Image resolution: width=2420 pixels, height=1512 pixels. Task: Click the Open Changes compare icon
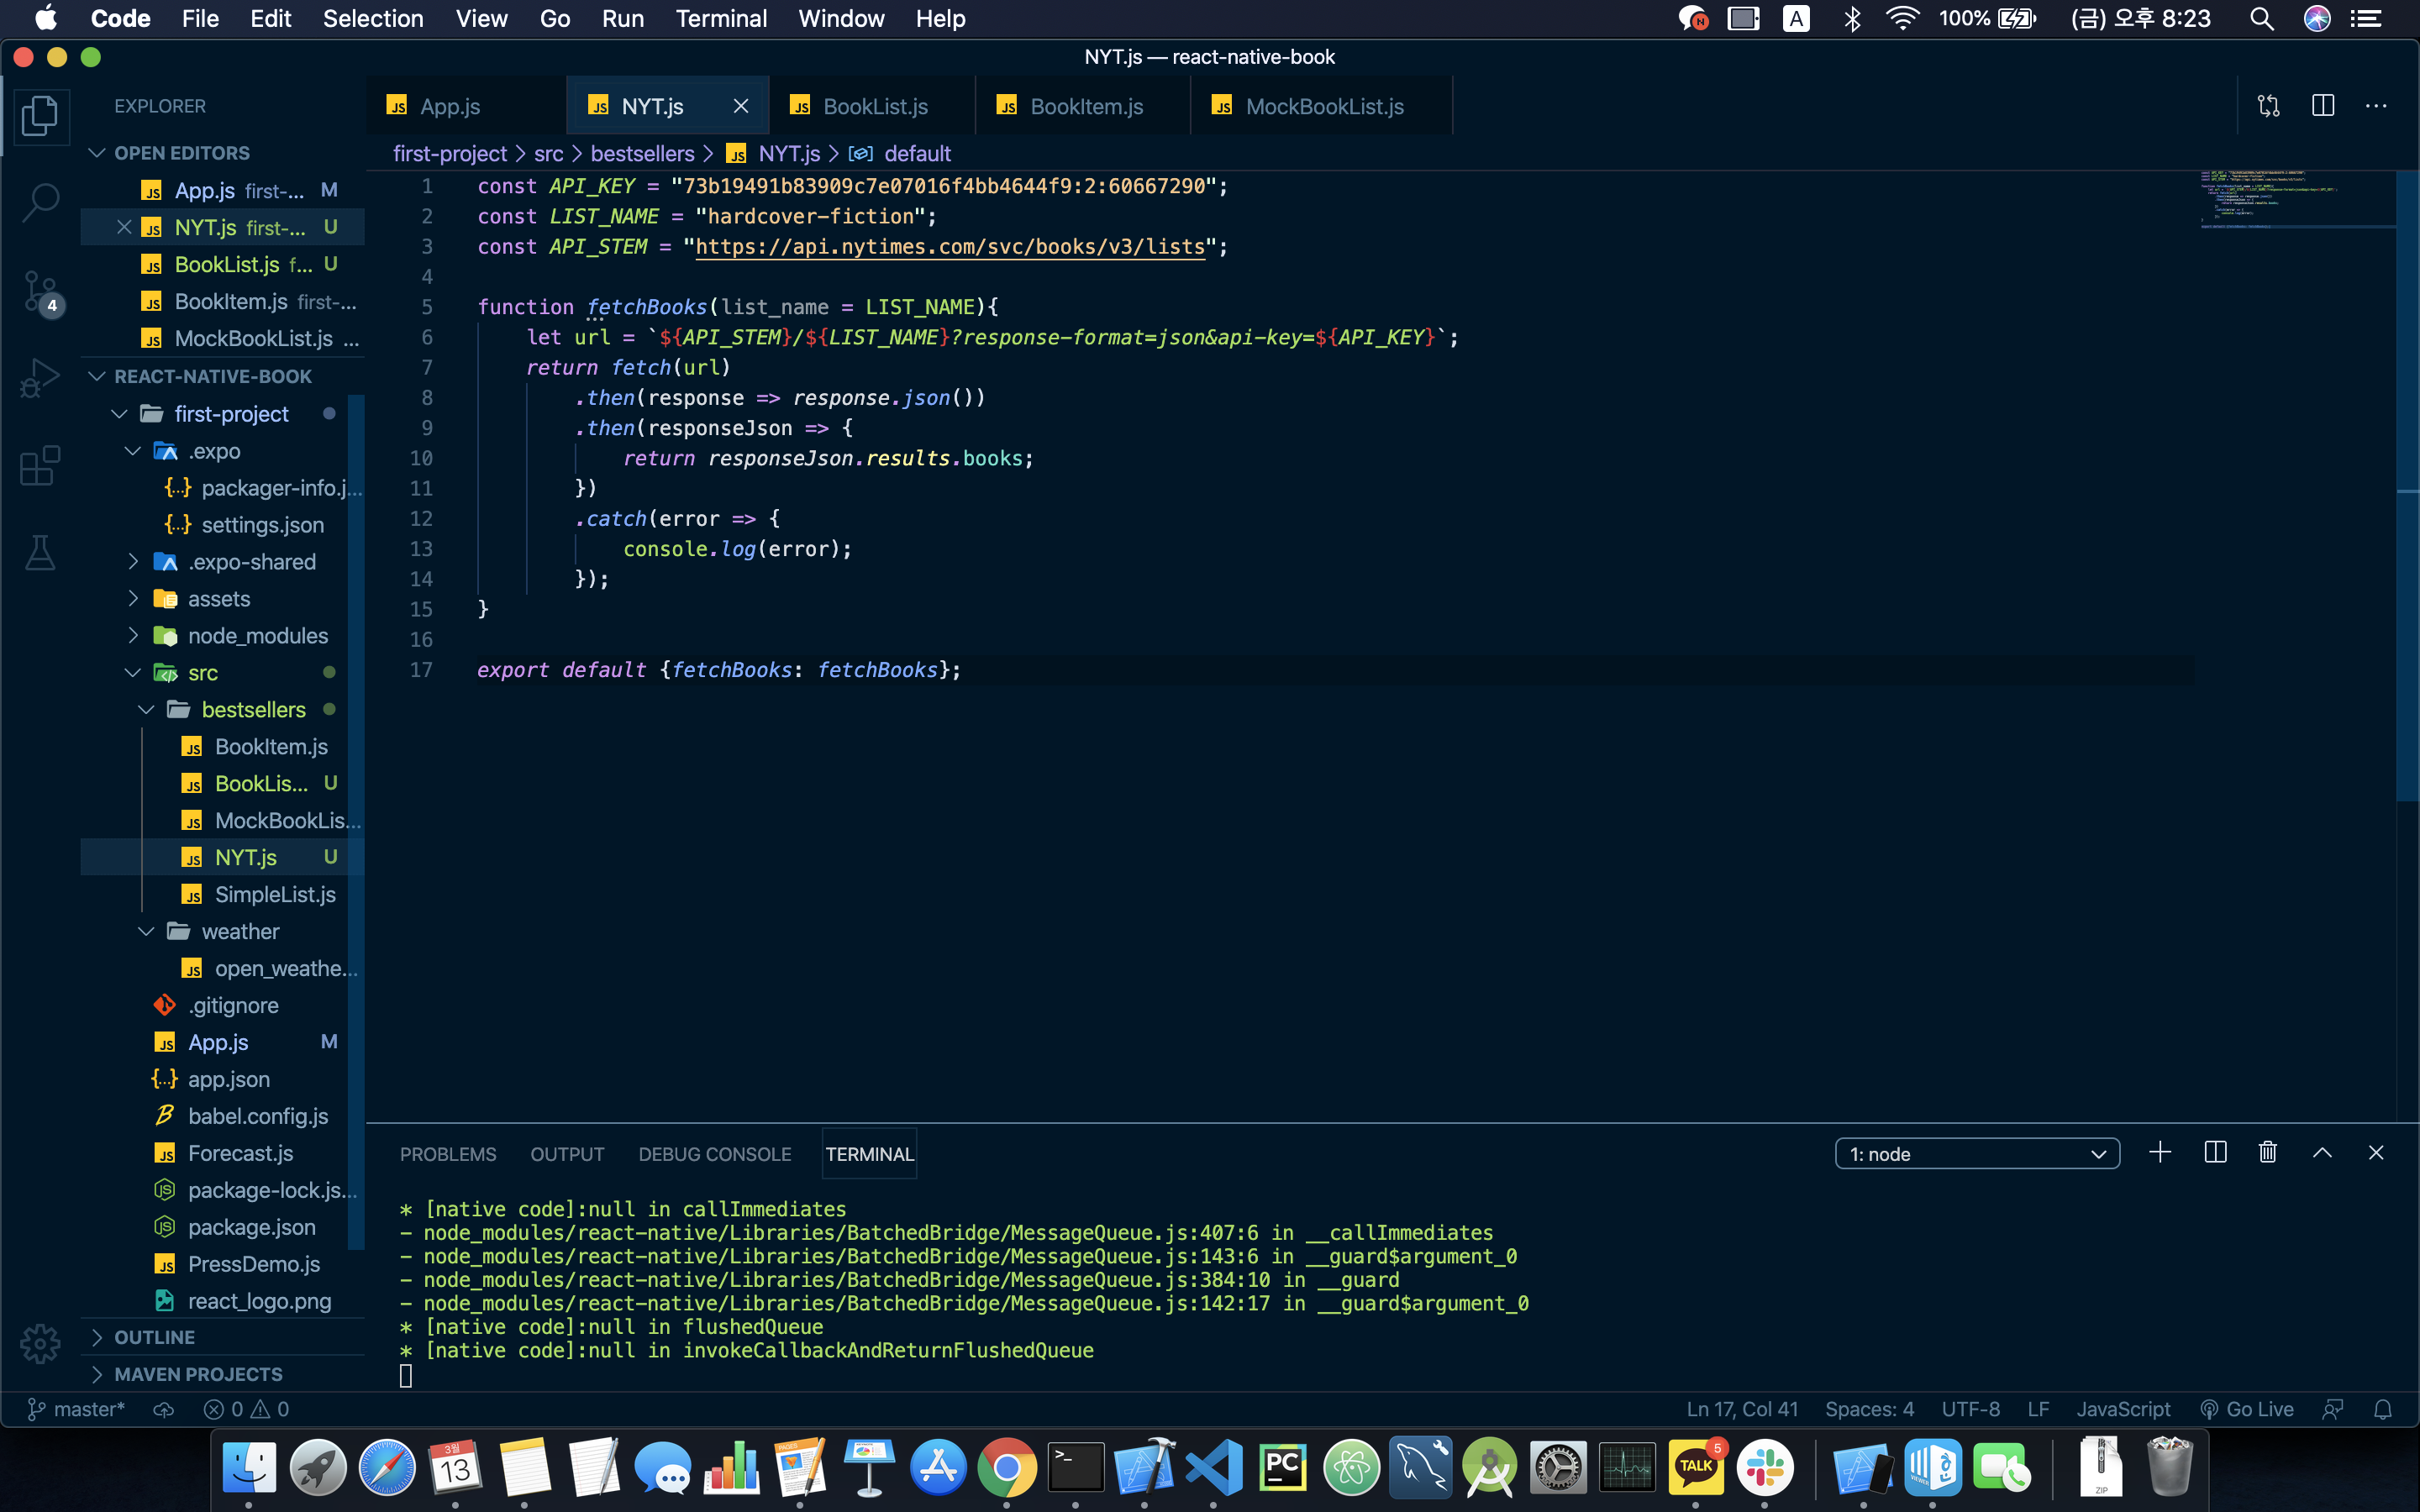2268,106
